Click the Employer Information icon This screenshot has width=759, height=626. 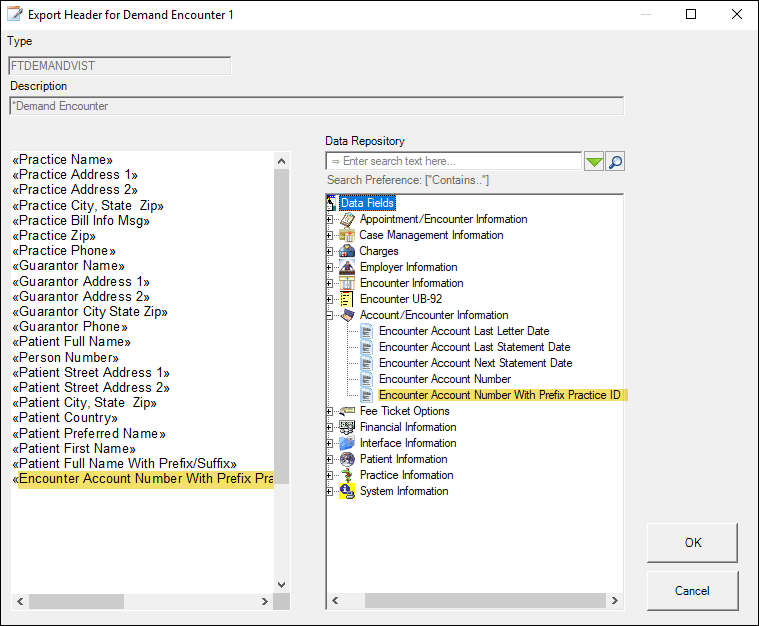[347, 267]
